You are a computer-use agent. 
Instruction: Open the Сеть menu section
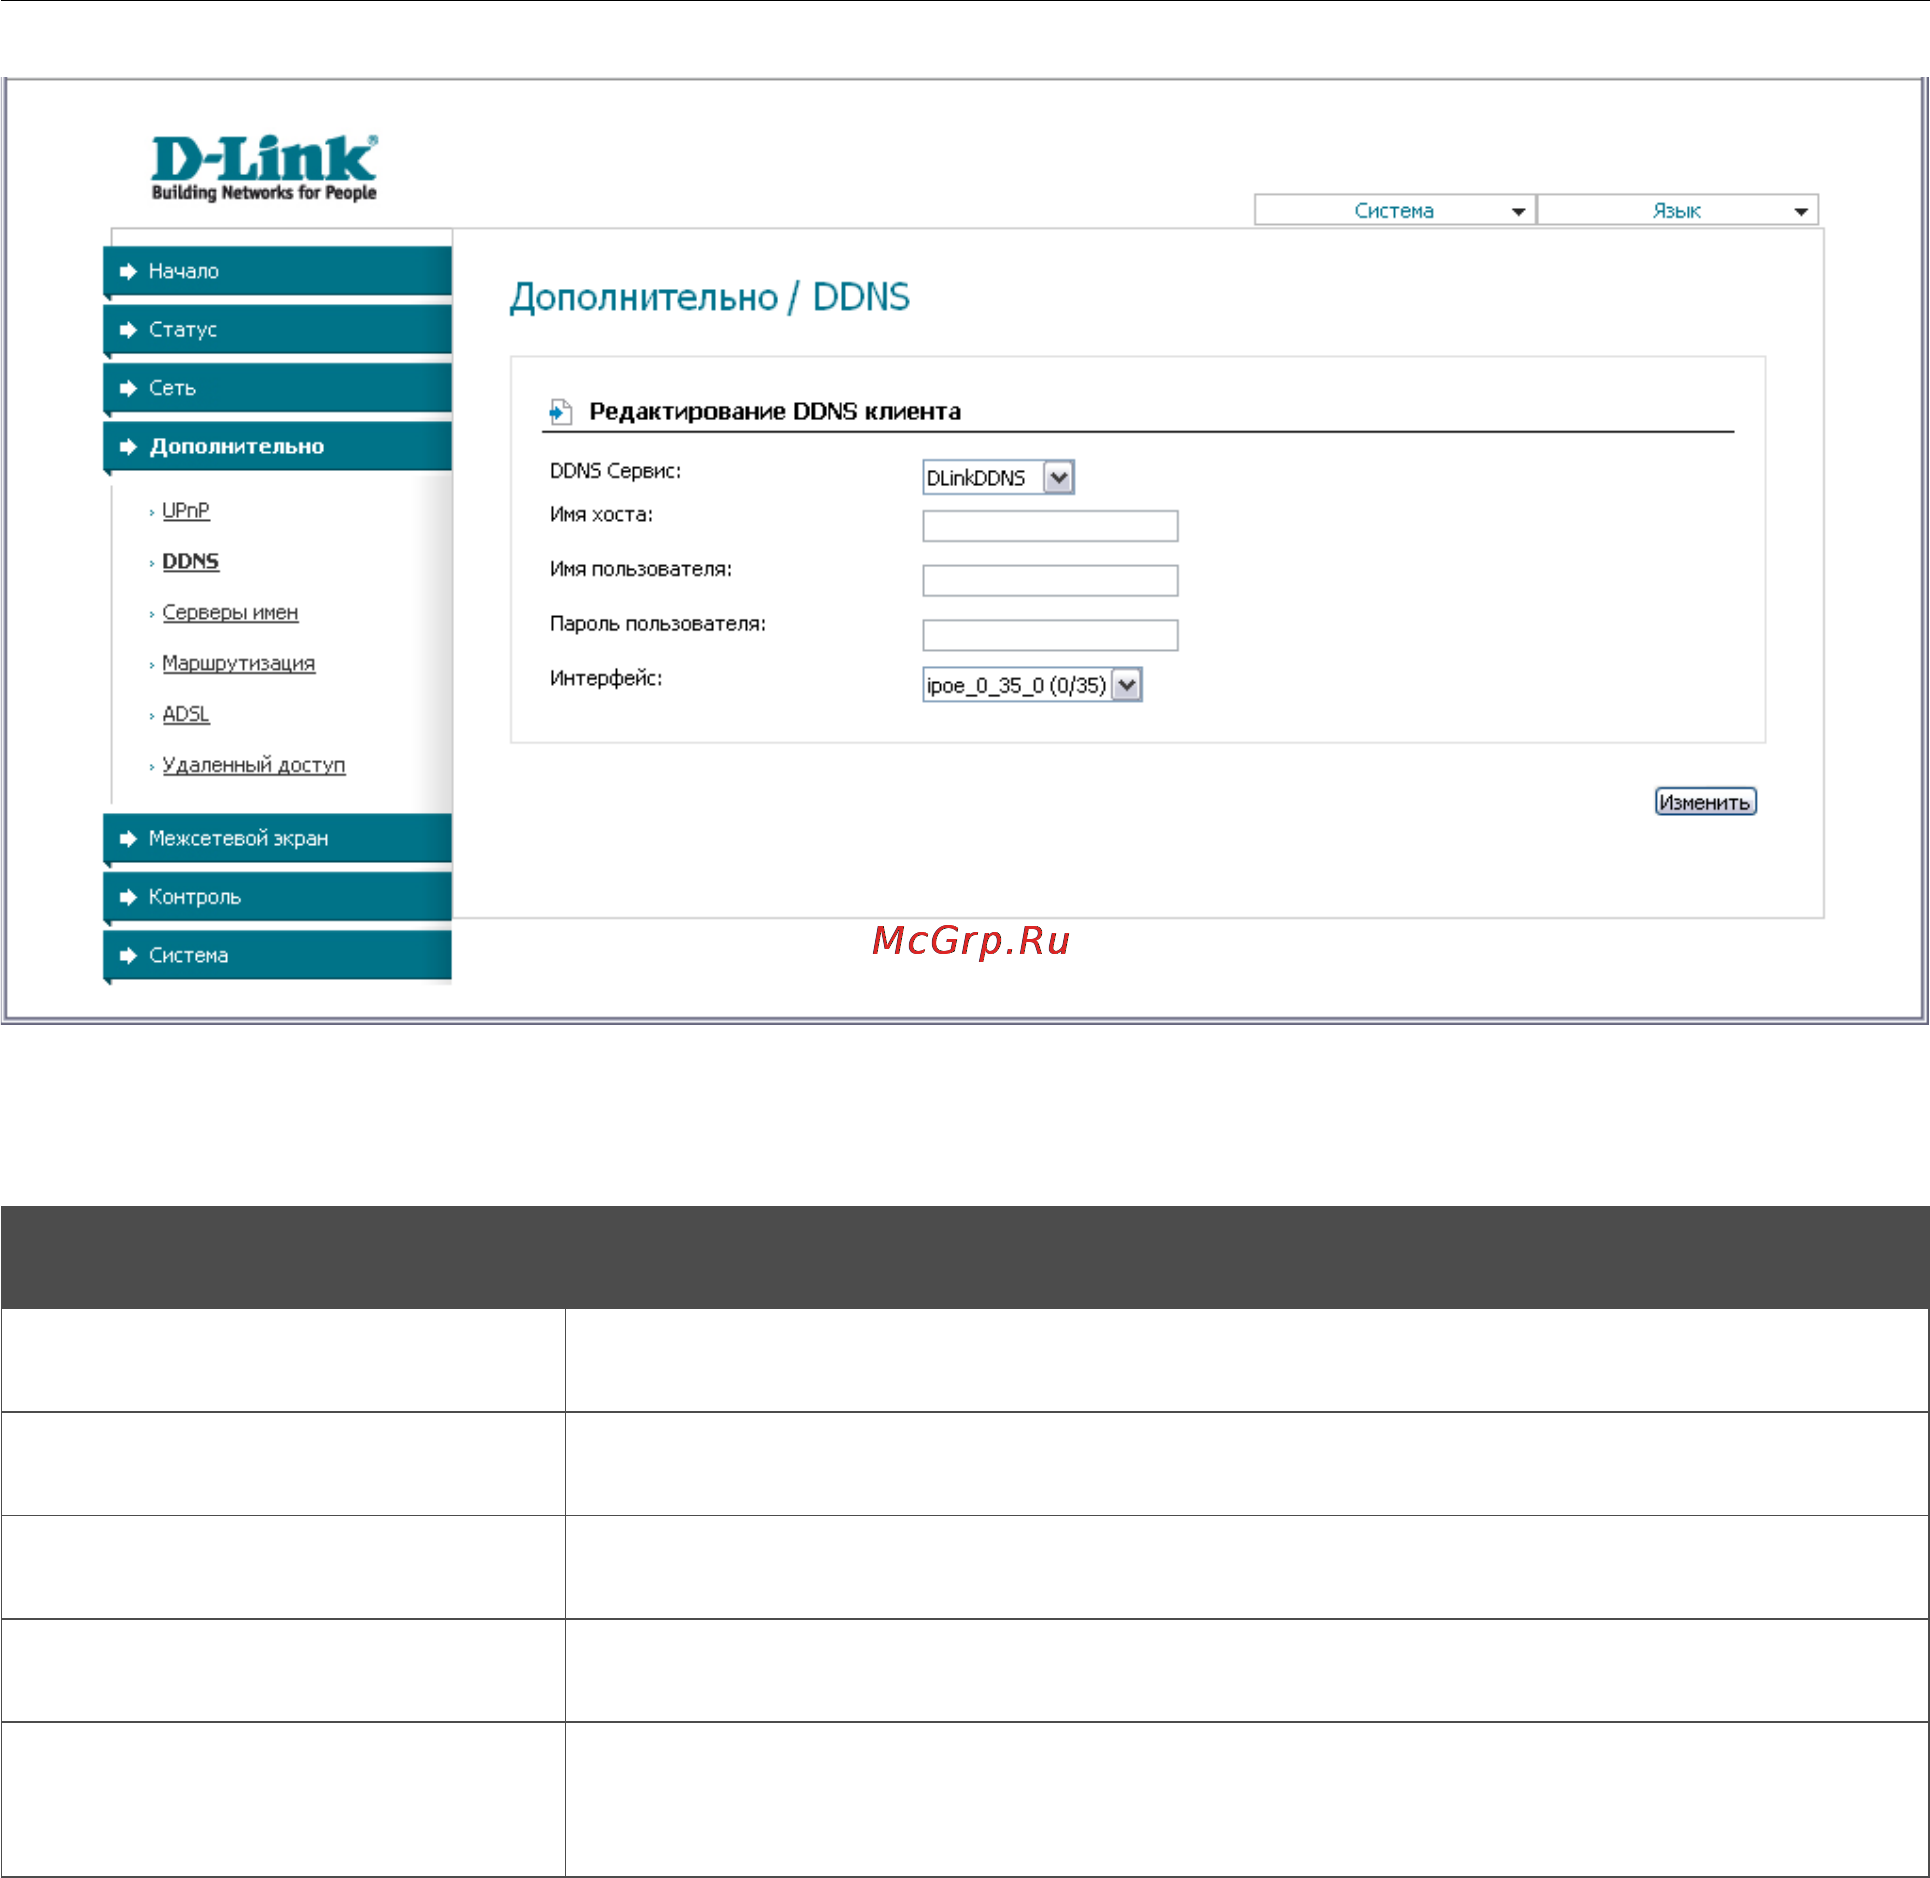(x=278, y=388)
